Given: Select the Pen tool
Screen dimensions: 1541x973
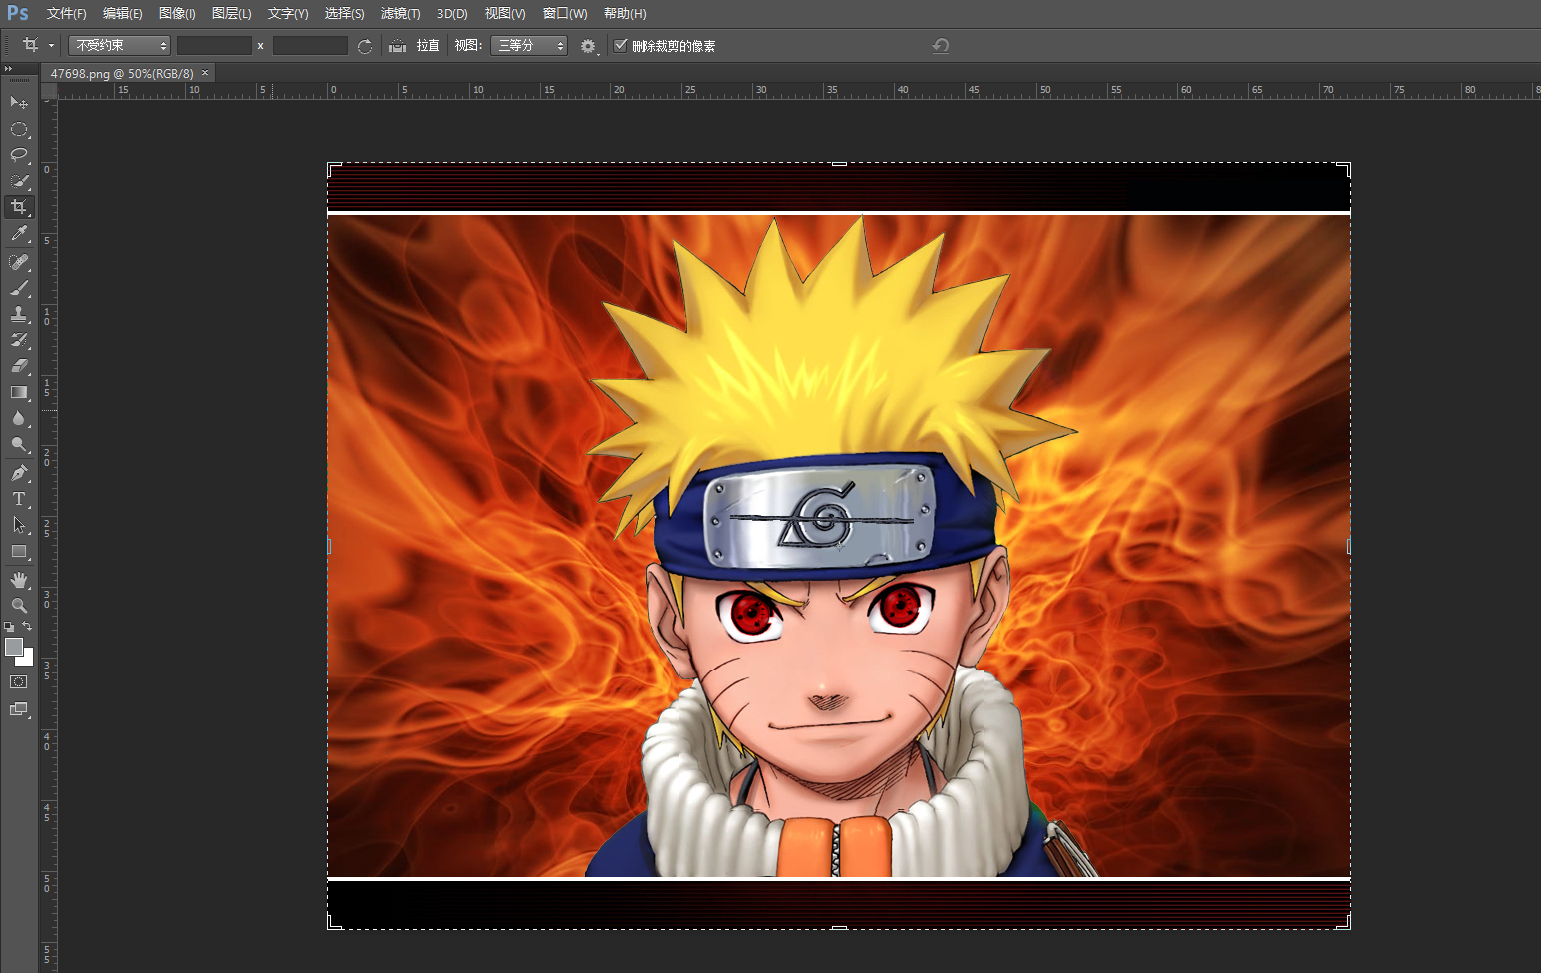Looking at the screenshot, I should coord(19,473).
